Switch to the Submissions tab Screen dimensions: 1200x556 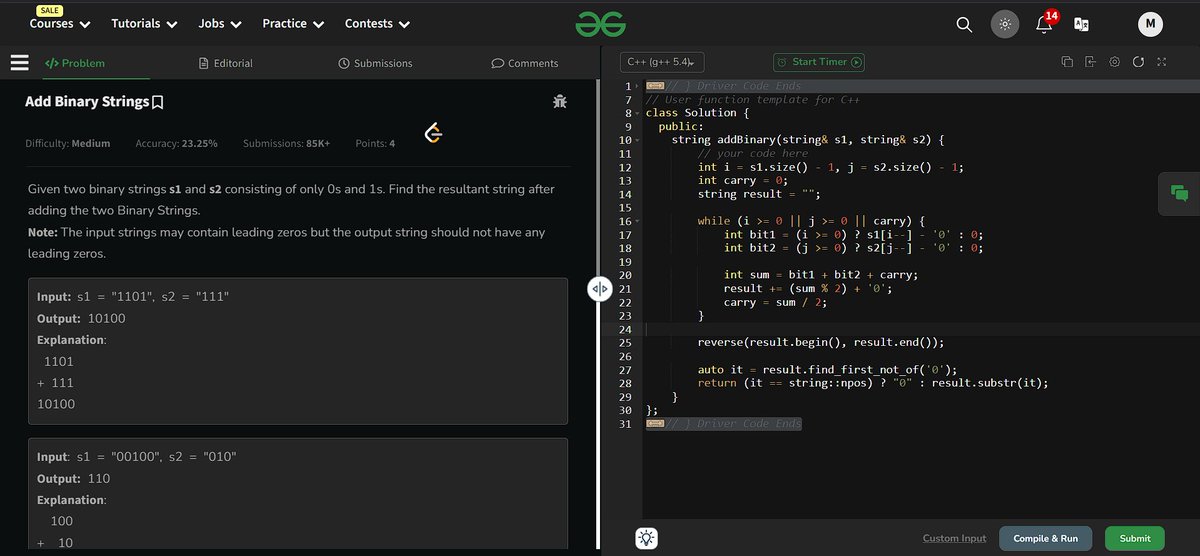(x=375, y=63)
